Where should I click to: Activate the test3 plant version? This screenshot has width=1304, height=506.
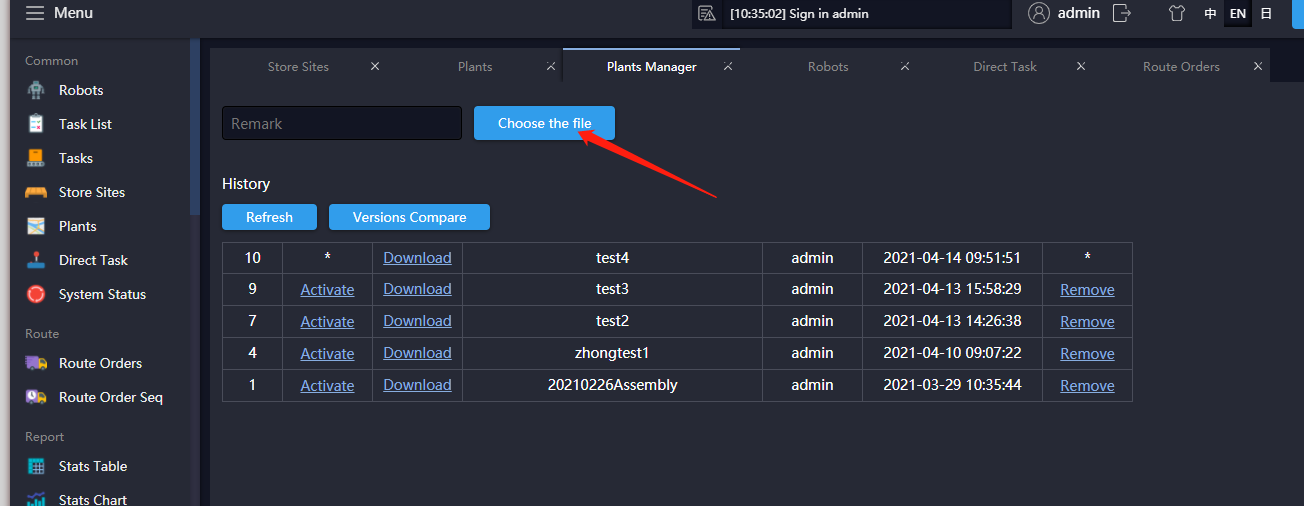coord(327,290)
